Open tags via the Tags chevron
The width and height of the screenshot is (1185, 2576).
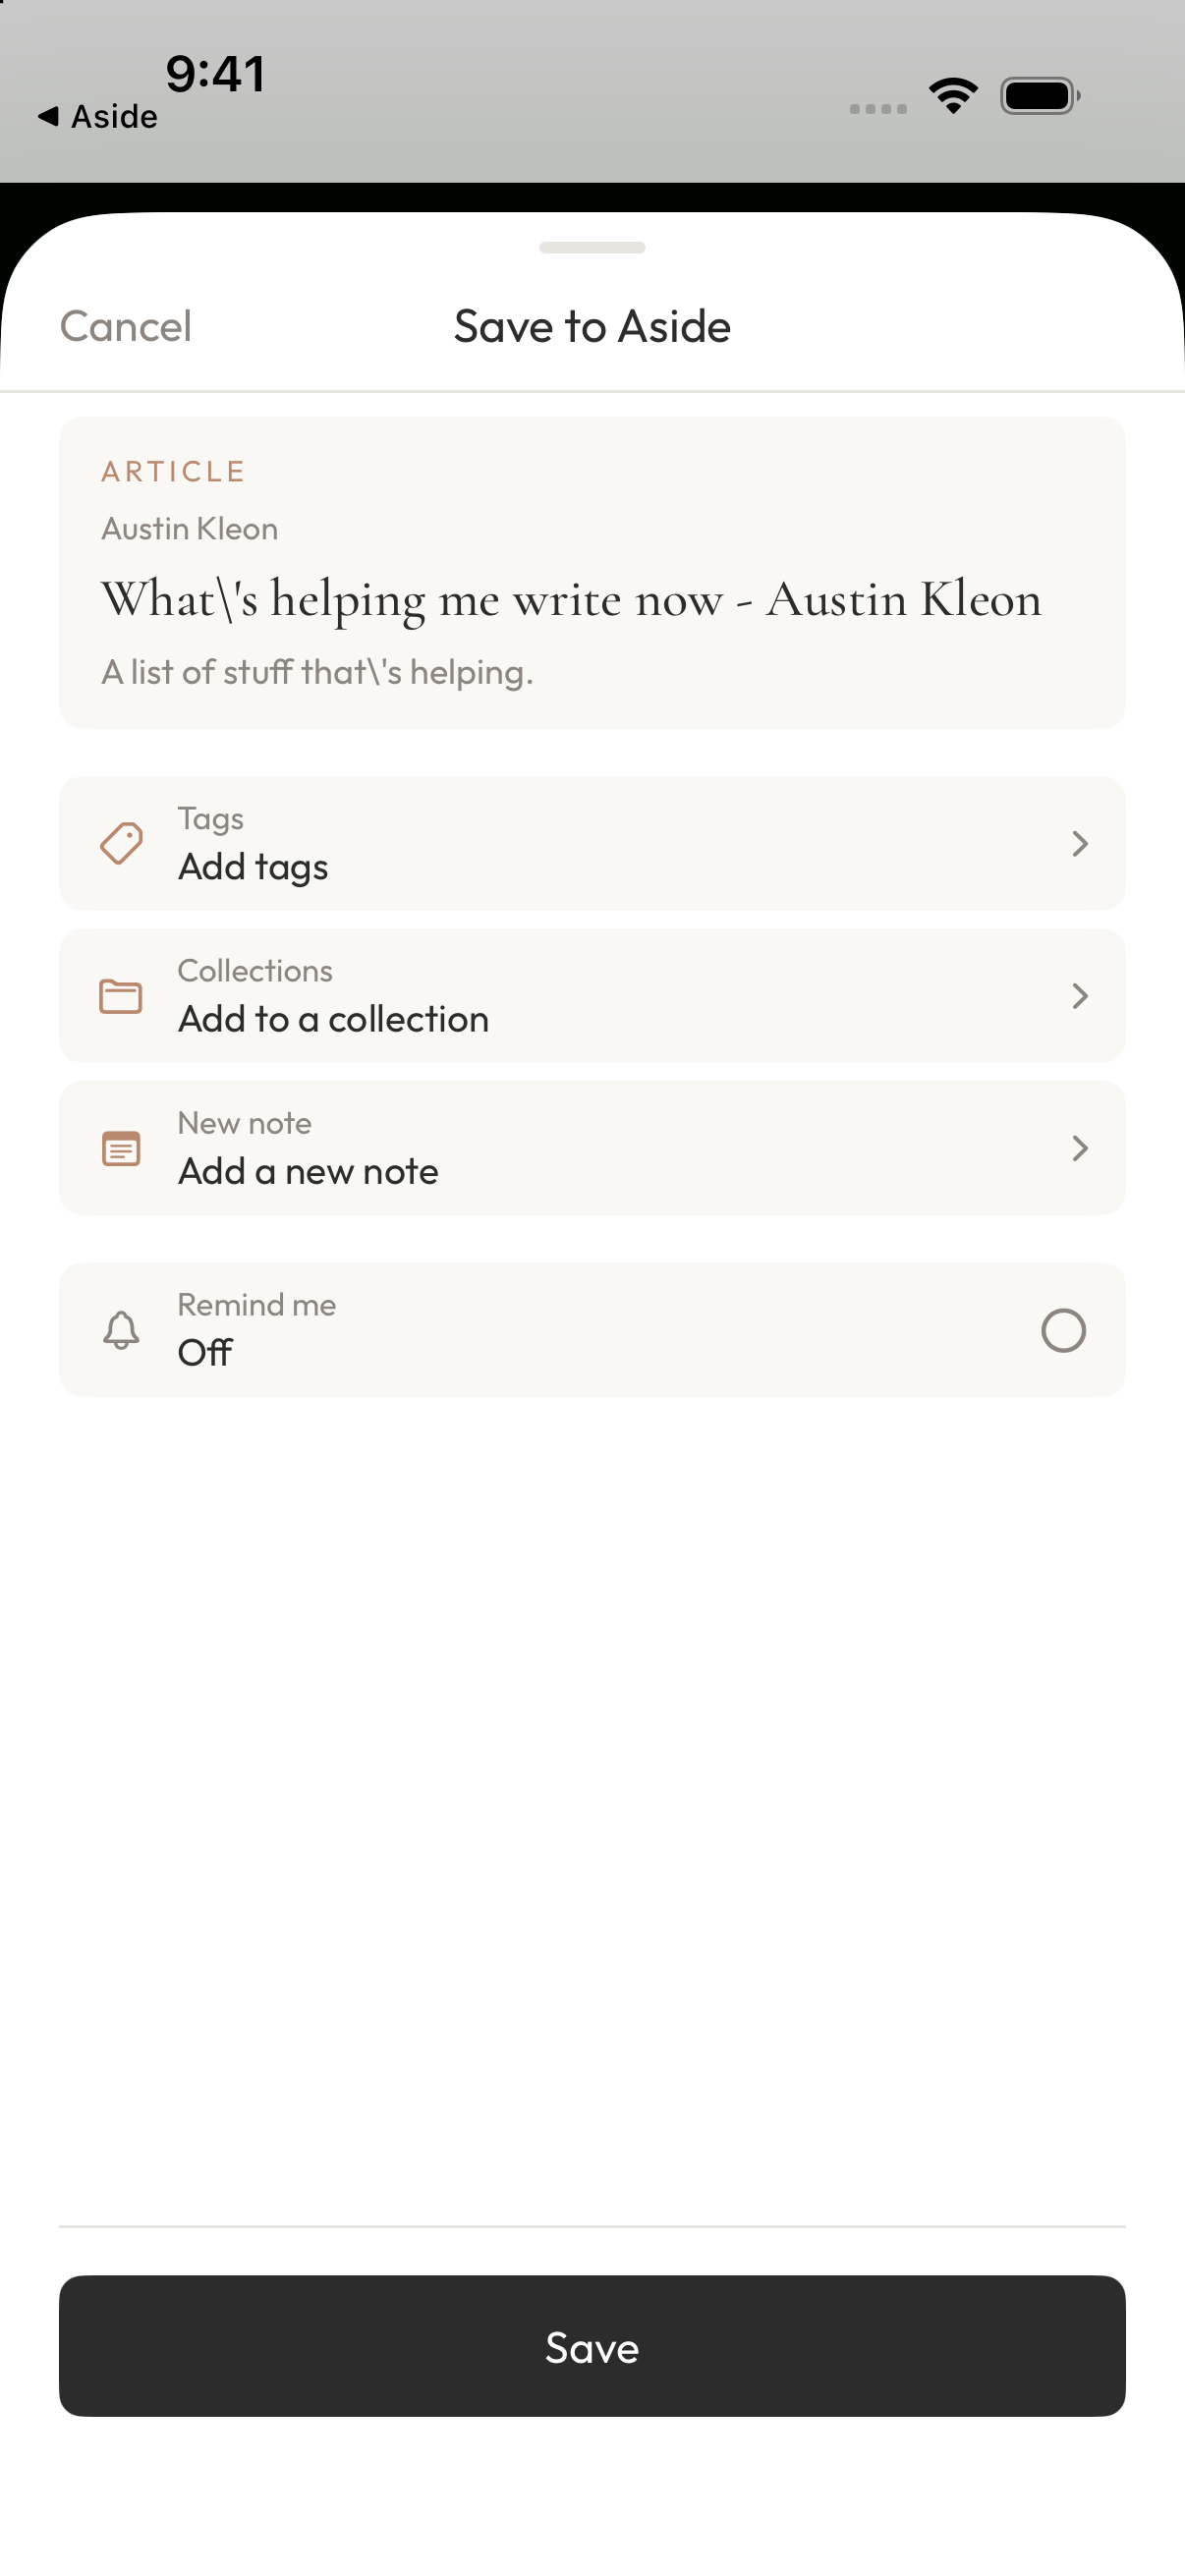[x=1079, y=843]
